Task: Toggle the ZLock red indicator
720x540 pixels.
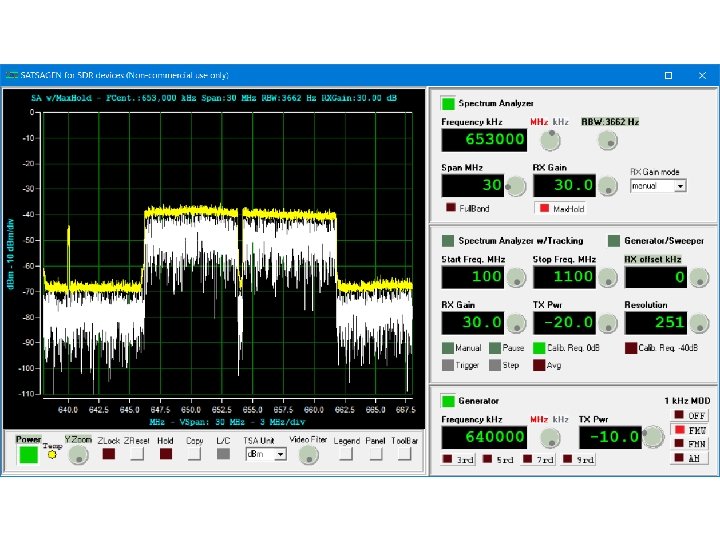Action: (109, 454)
